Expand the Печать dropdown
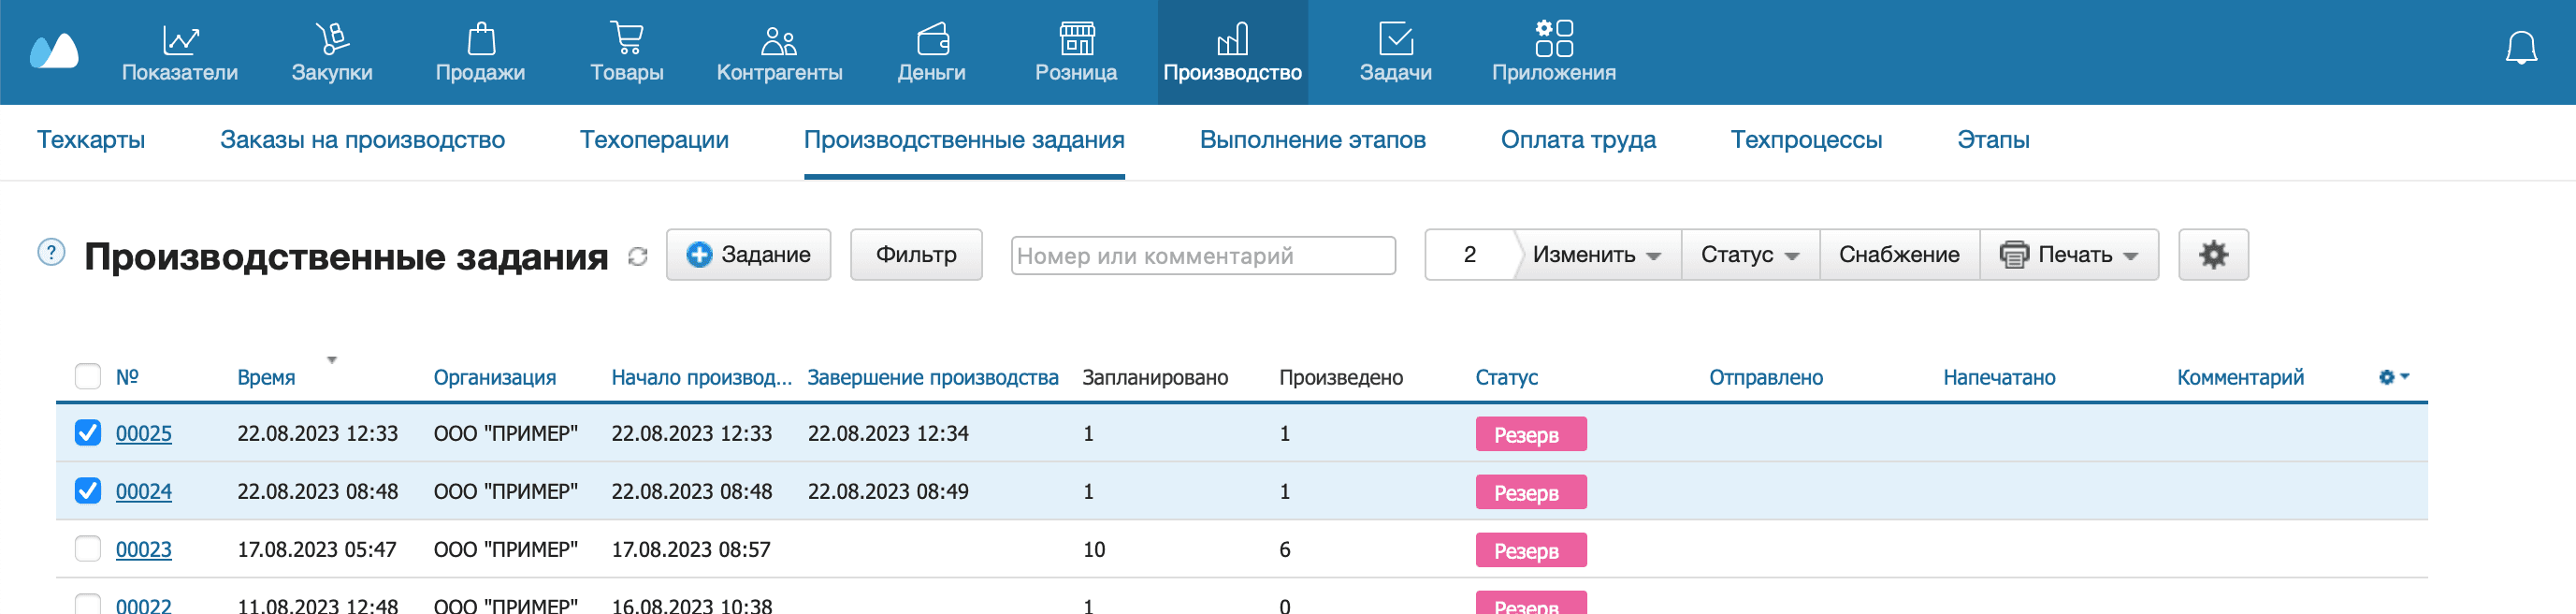Screen dimensions: 2576x614 (2069, 254)
